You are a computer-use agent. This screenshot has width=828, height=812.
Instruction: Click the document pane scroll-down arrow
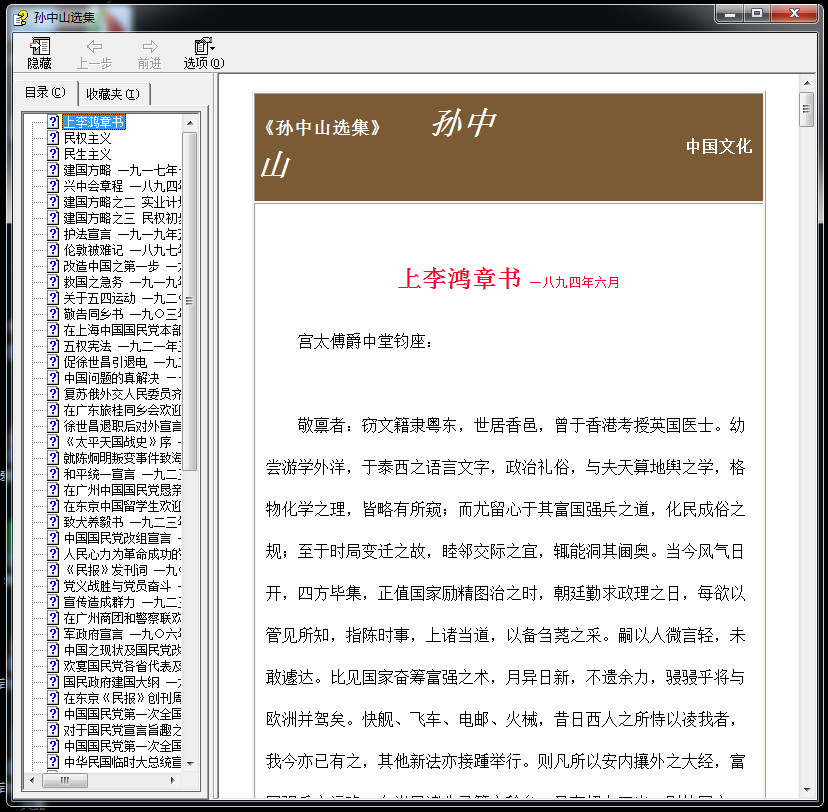(807, 790)
